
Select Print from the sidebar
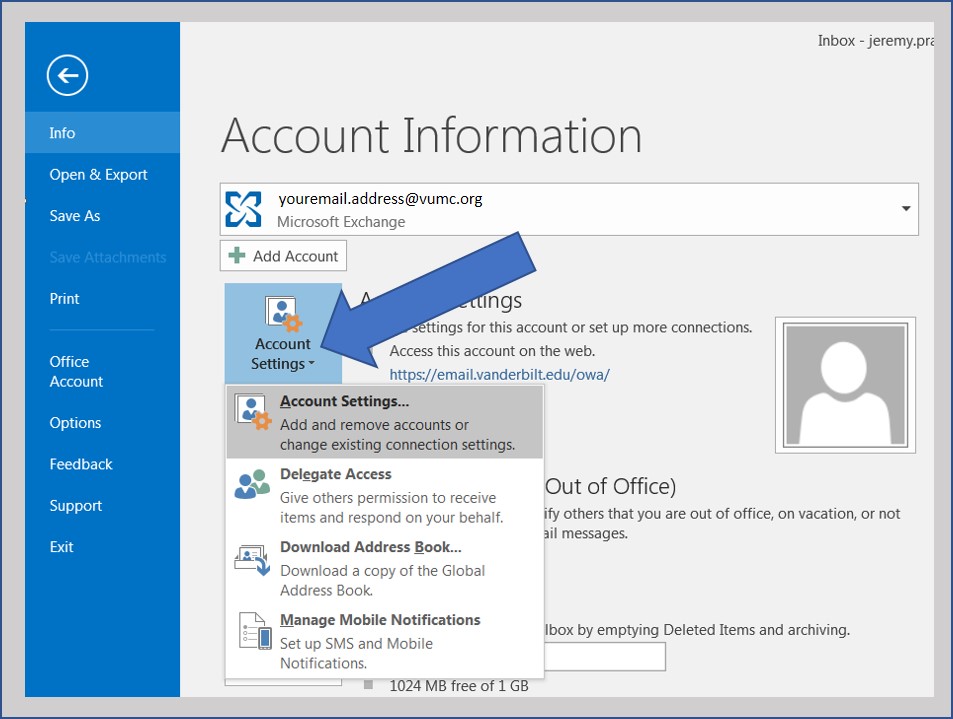(102, 298)
